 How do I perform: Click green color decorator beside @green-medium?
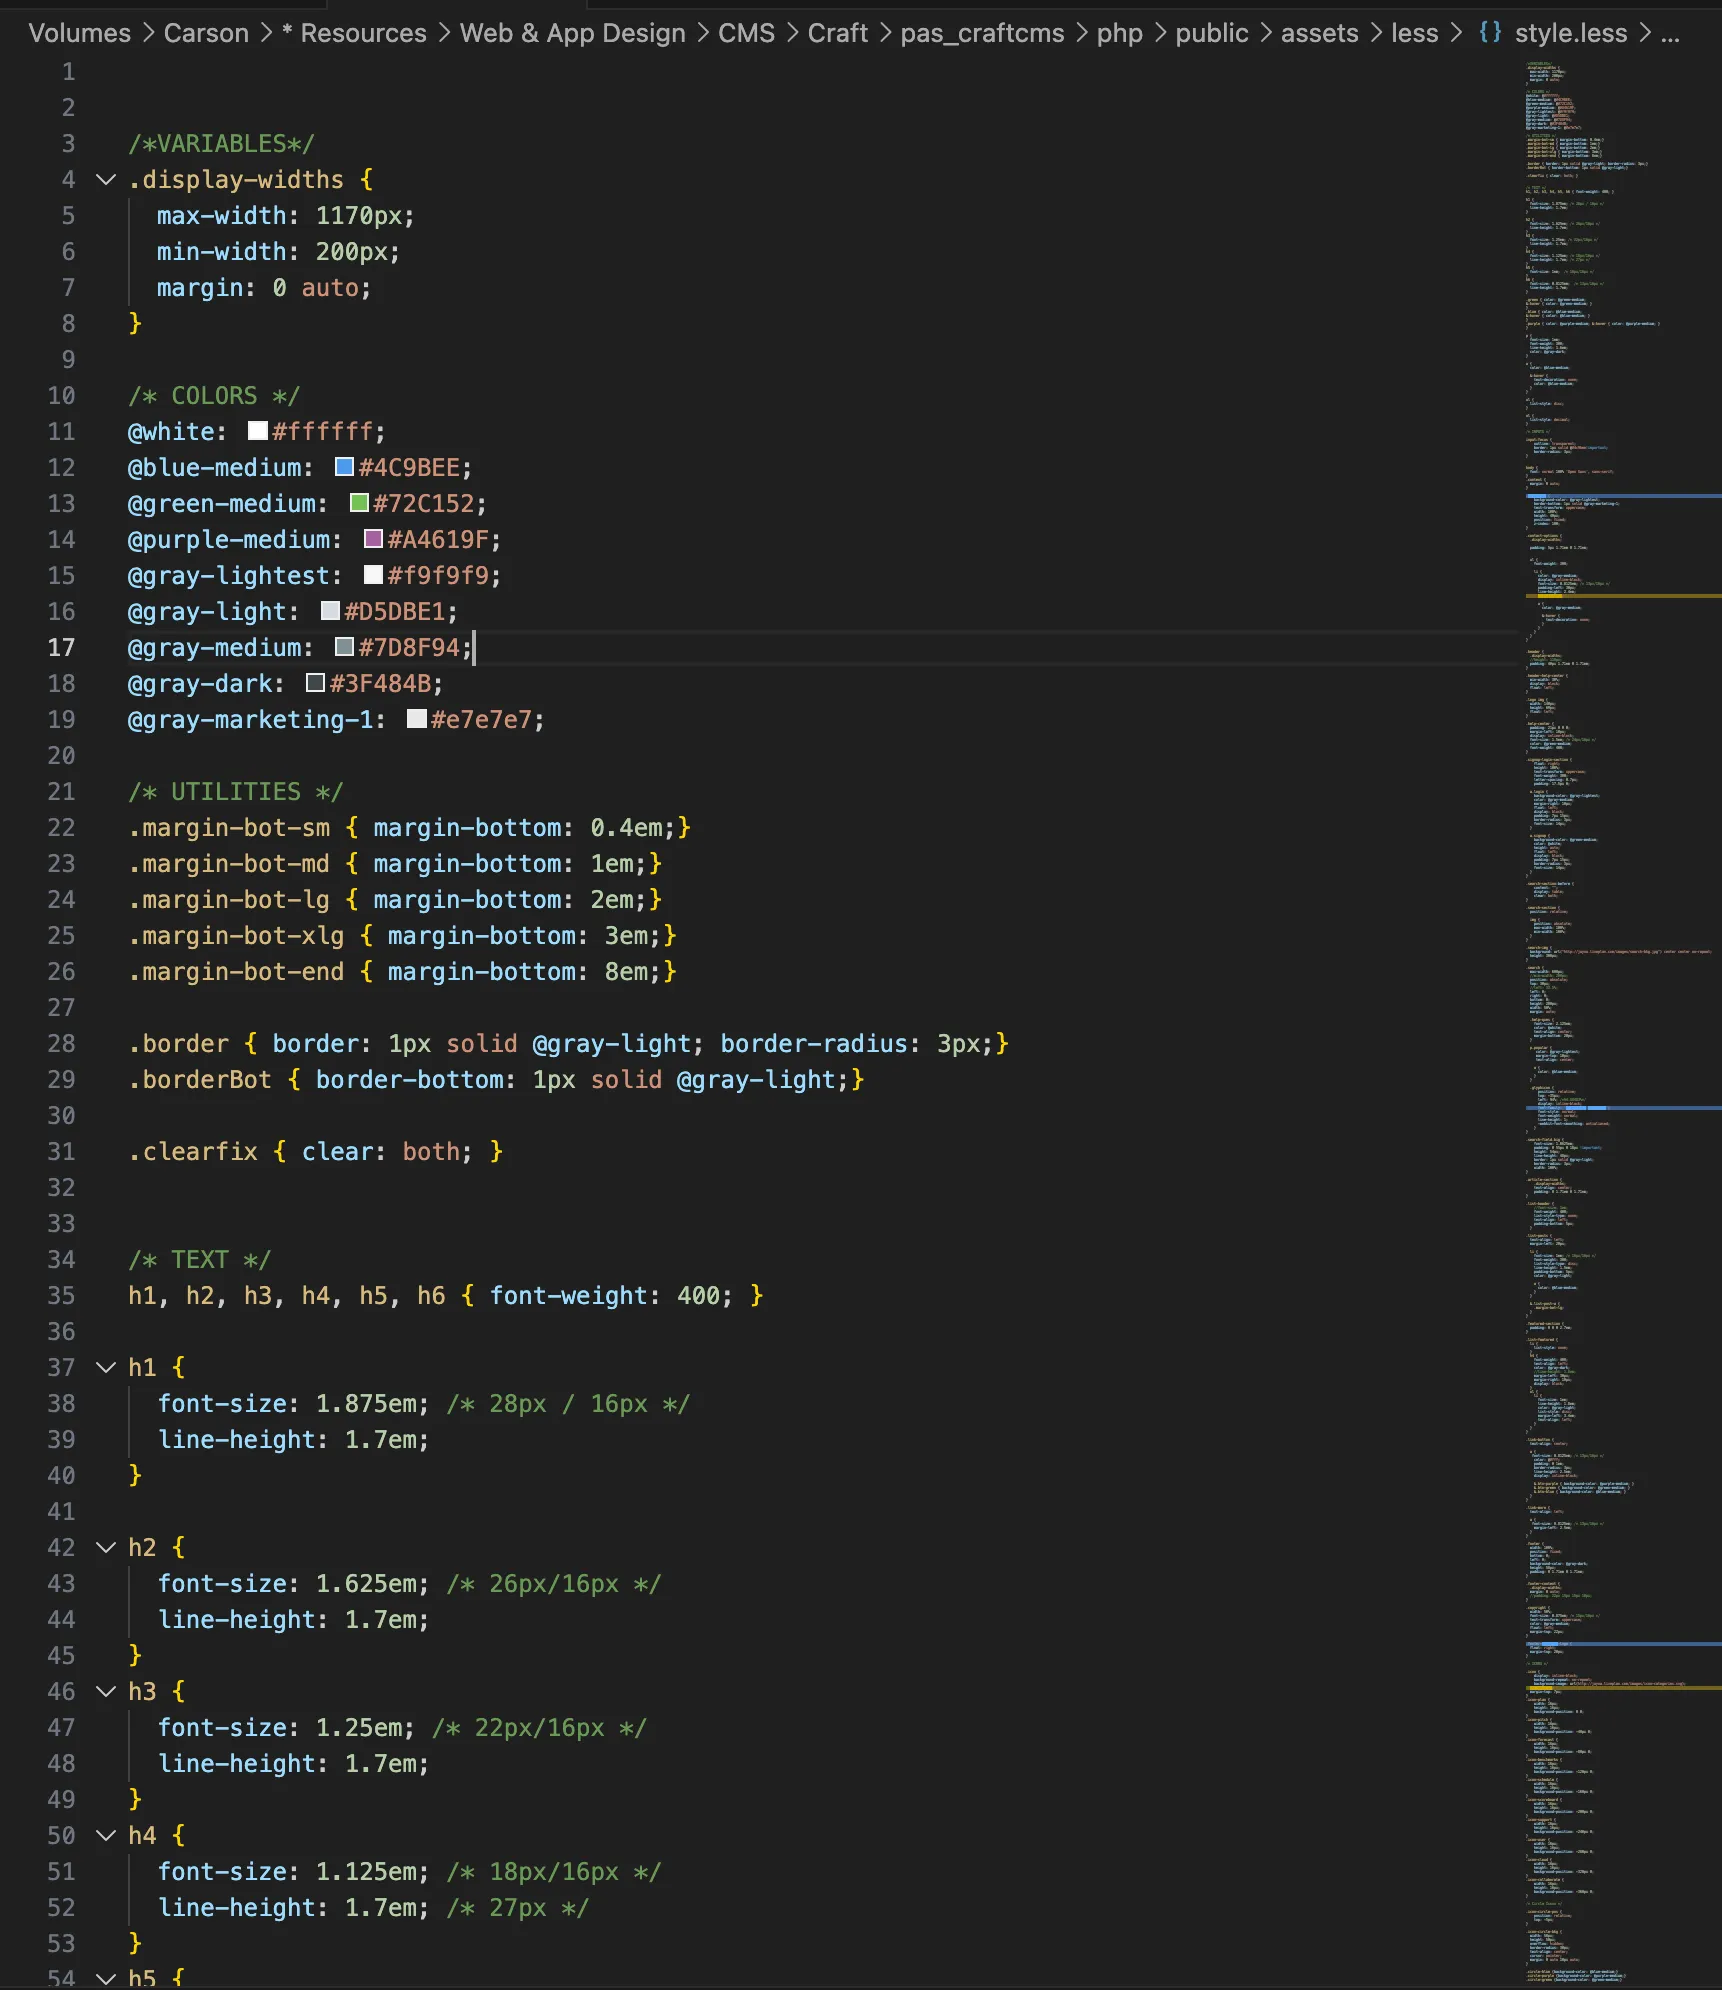(357, 503)
